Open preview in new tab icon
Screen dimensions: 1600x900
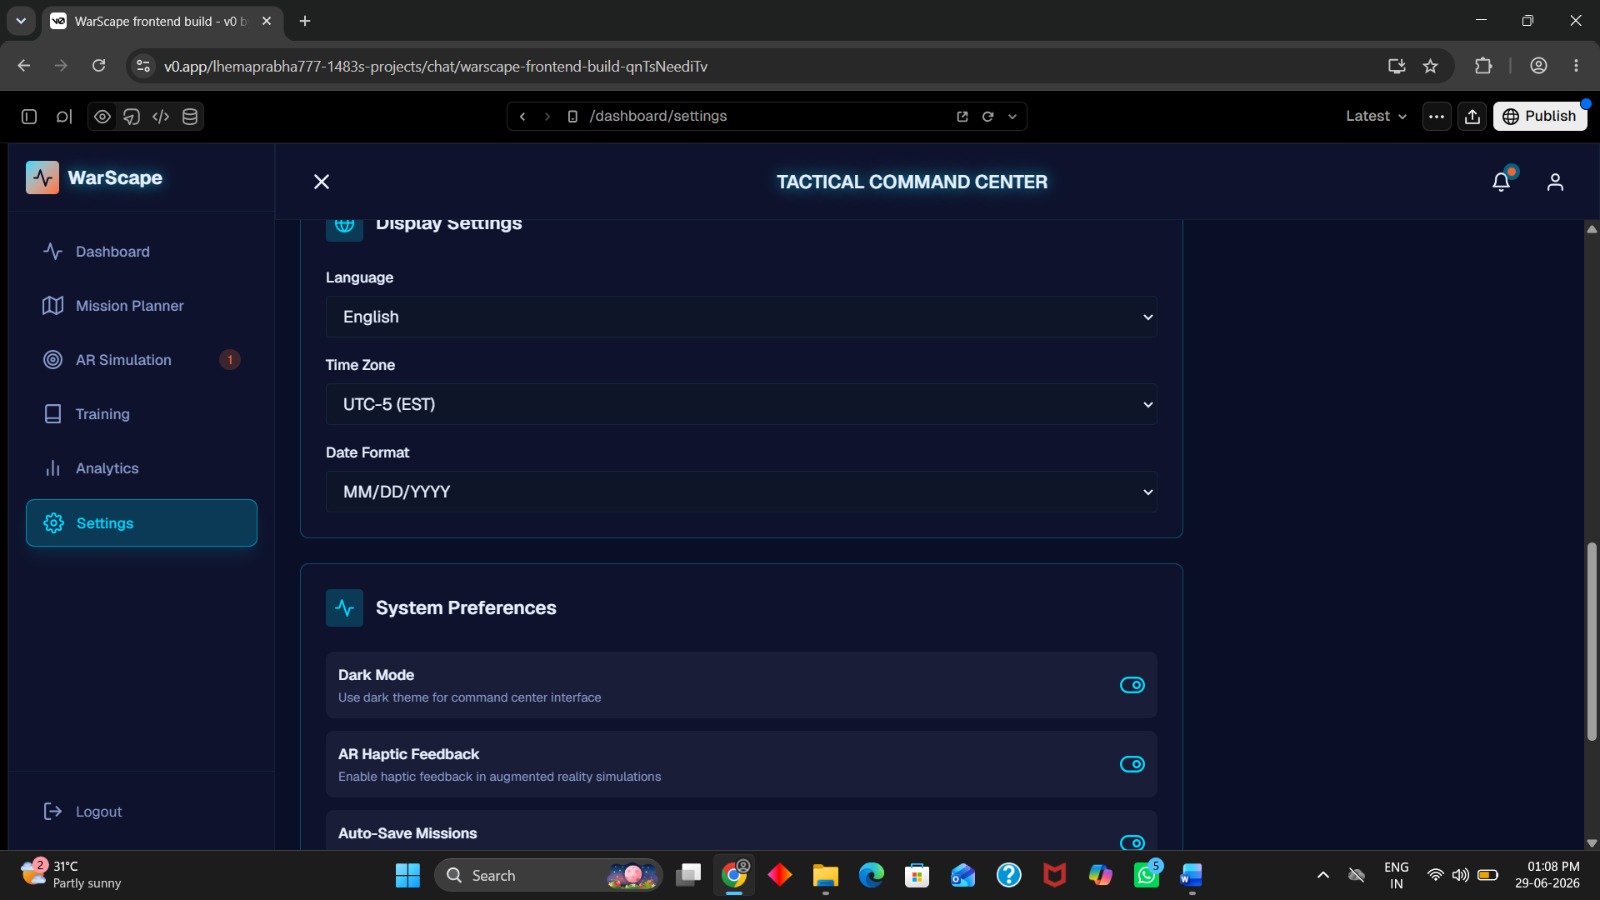click(x=962, y=116)
